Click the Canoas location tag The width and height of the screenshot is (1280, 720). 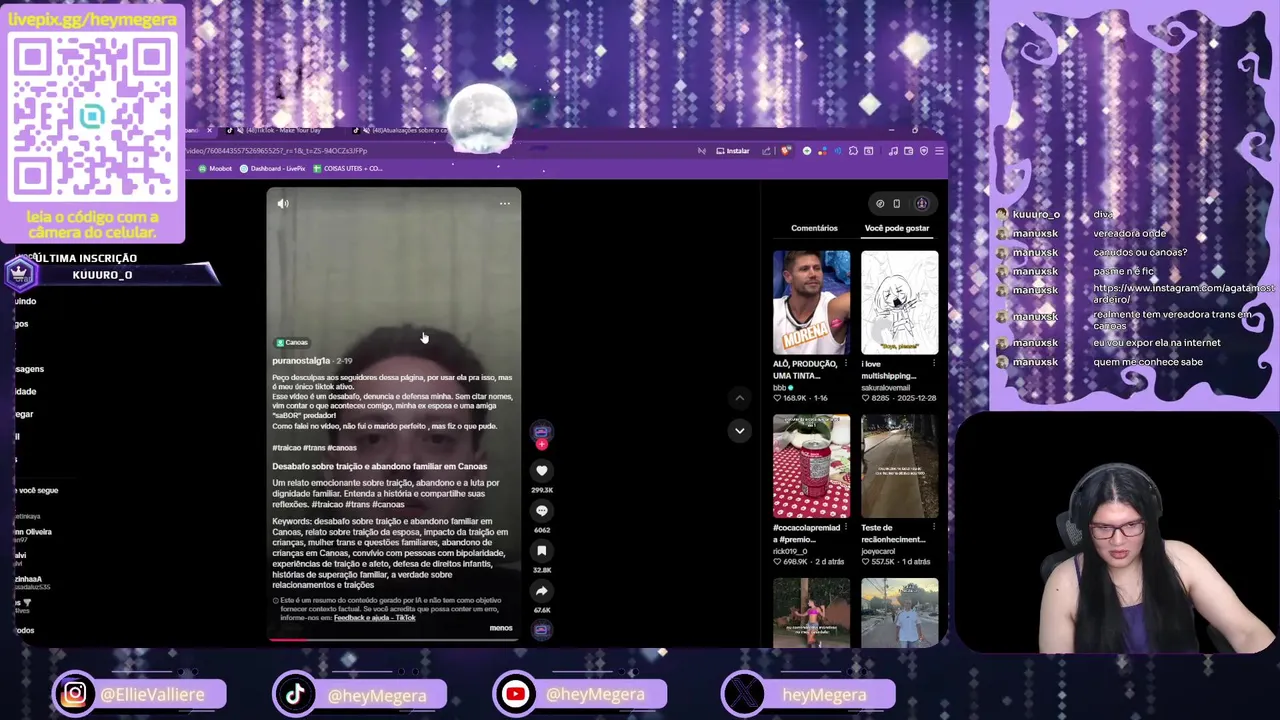(x=292, y=342)
